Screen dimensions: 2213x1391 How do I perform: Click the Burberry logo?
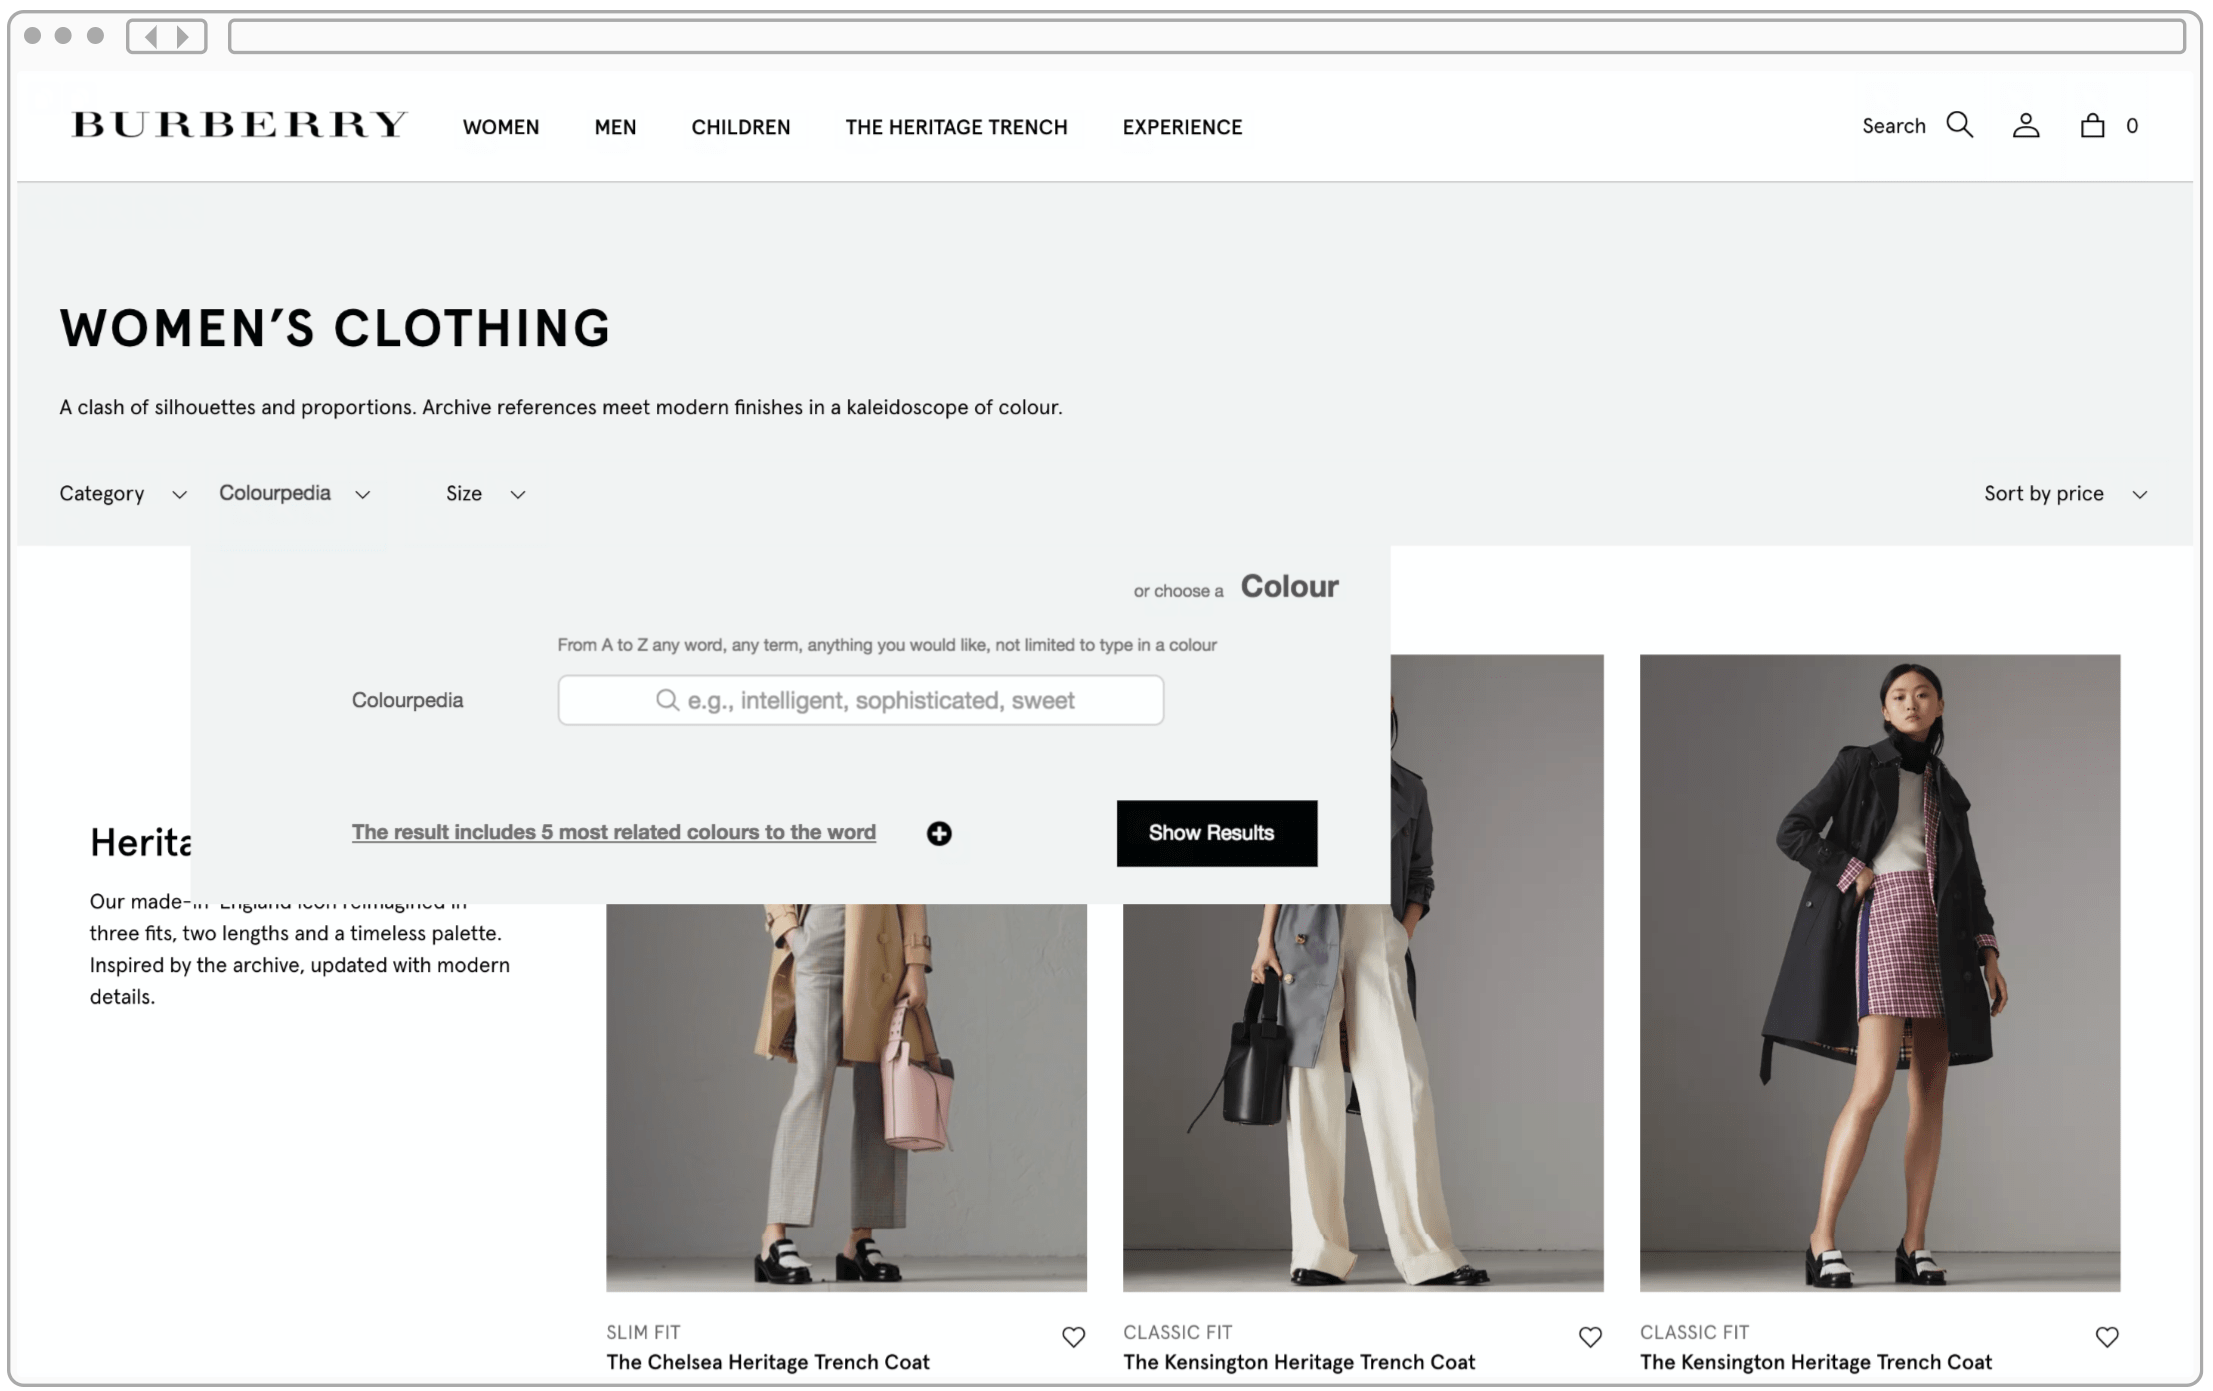(x=238, y=123)
